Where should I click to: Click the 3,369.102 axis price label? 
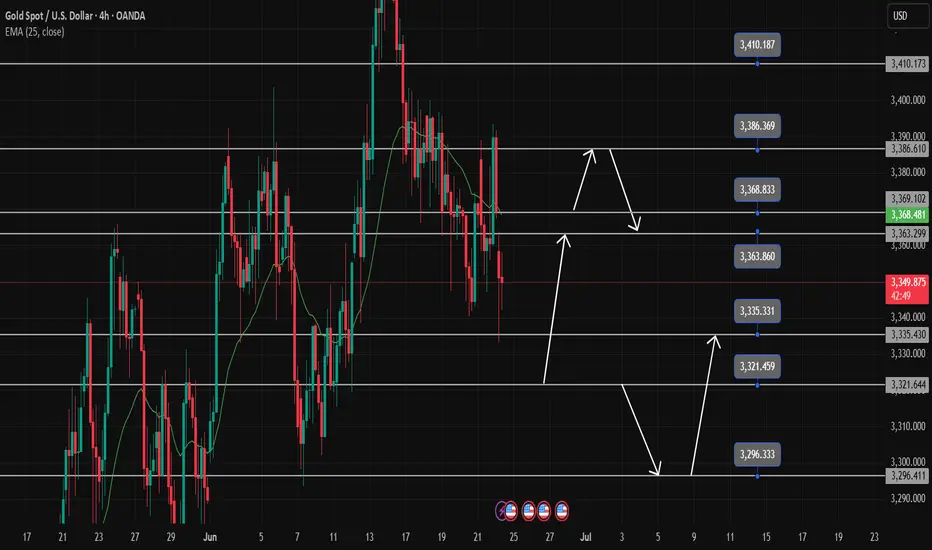908,199
